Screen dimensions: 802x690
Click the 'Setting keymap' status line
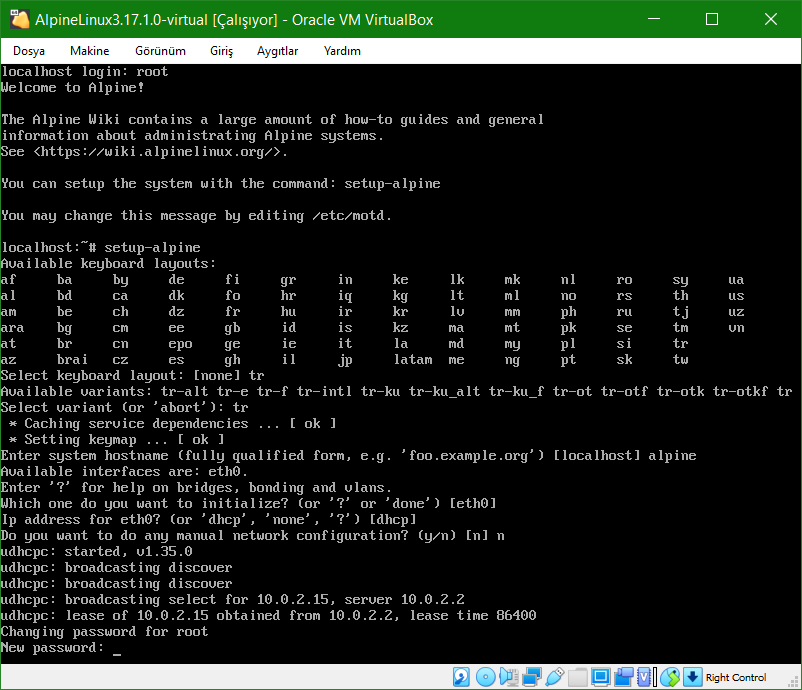[x=117, y=439]
